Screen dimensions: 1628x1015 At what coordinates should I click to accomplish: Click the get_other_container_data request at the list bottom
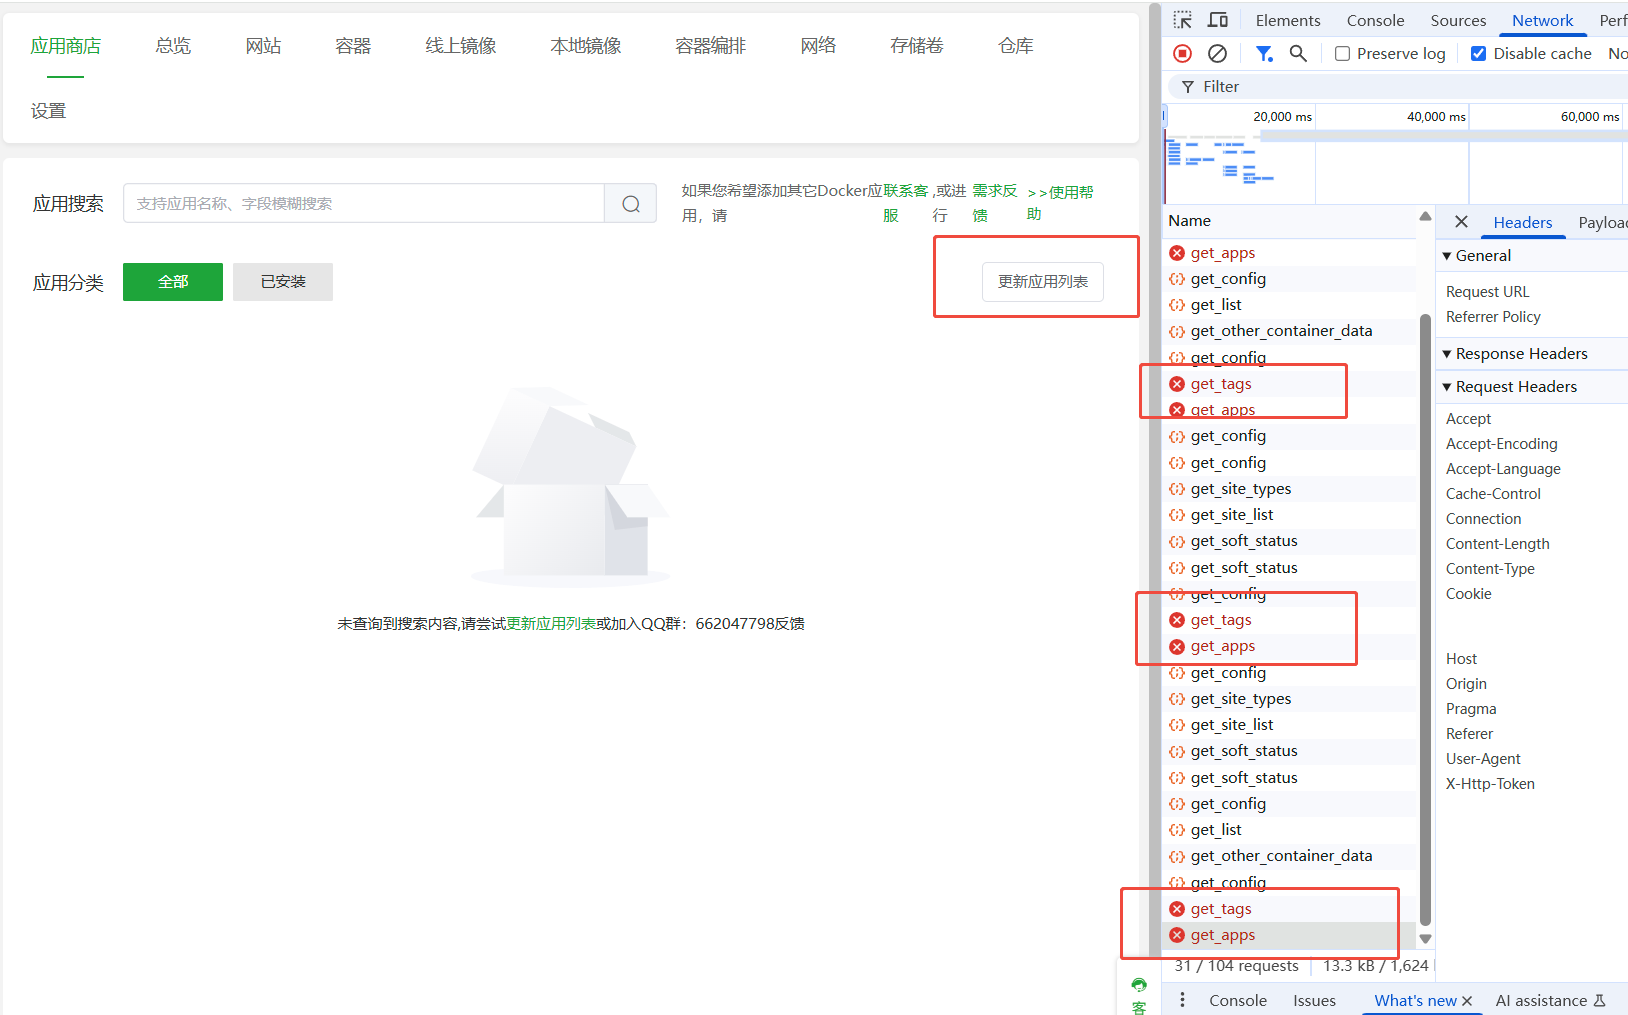[1282, 856]
